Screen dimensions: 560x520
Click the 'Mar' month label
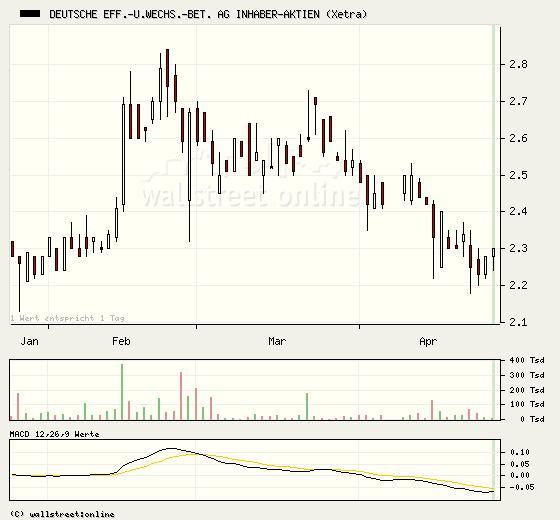(x=277, y=341)
